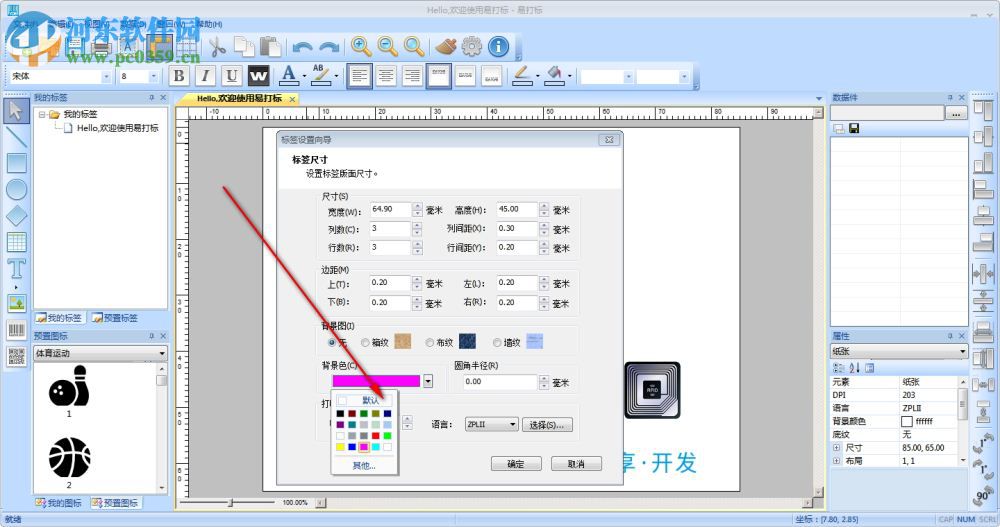Click the 选择(S)... button
Viewport: 1000px width, 527px height.
coord(547,424)
